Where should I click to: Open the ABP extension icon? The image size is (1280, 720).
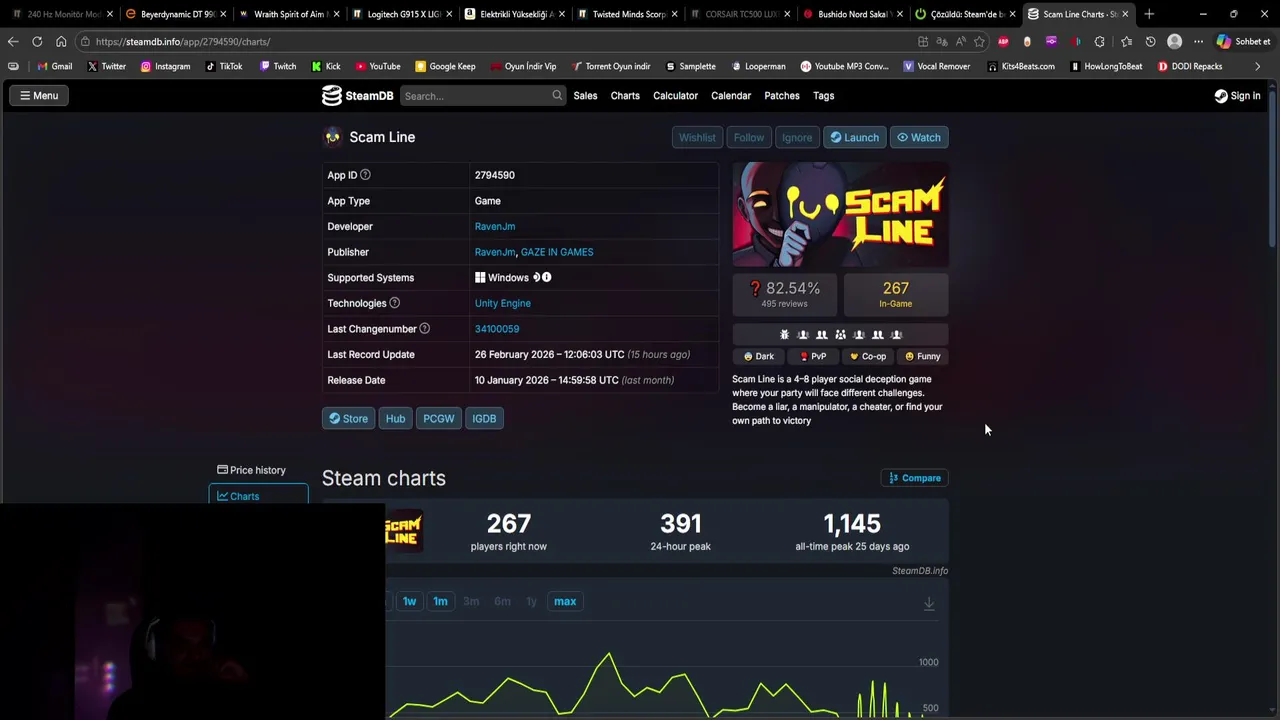[1003, 42]
